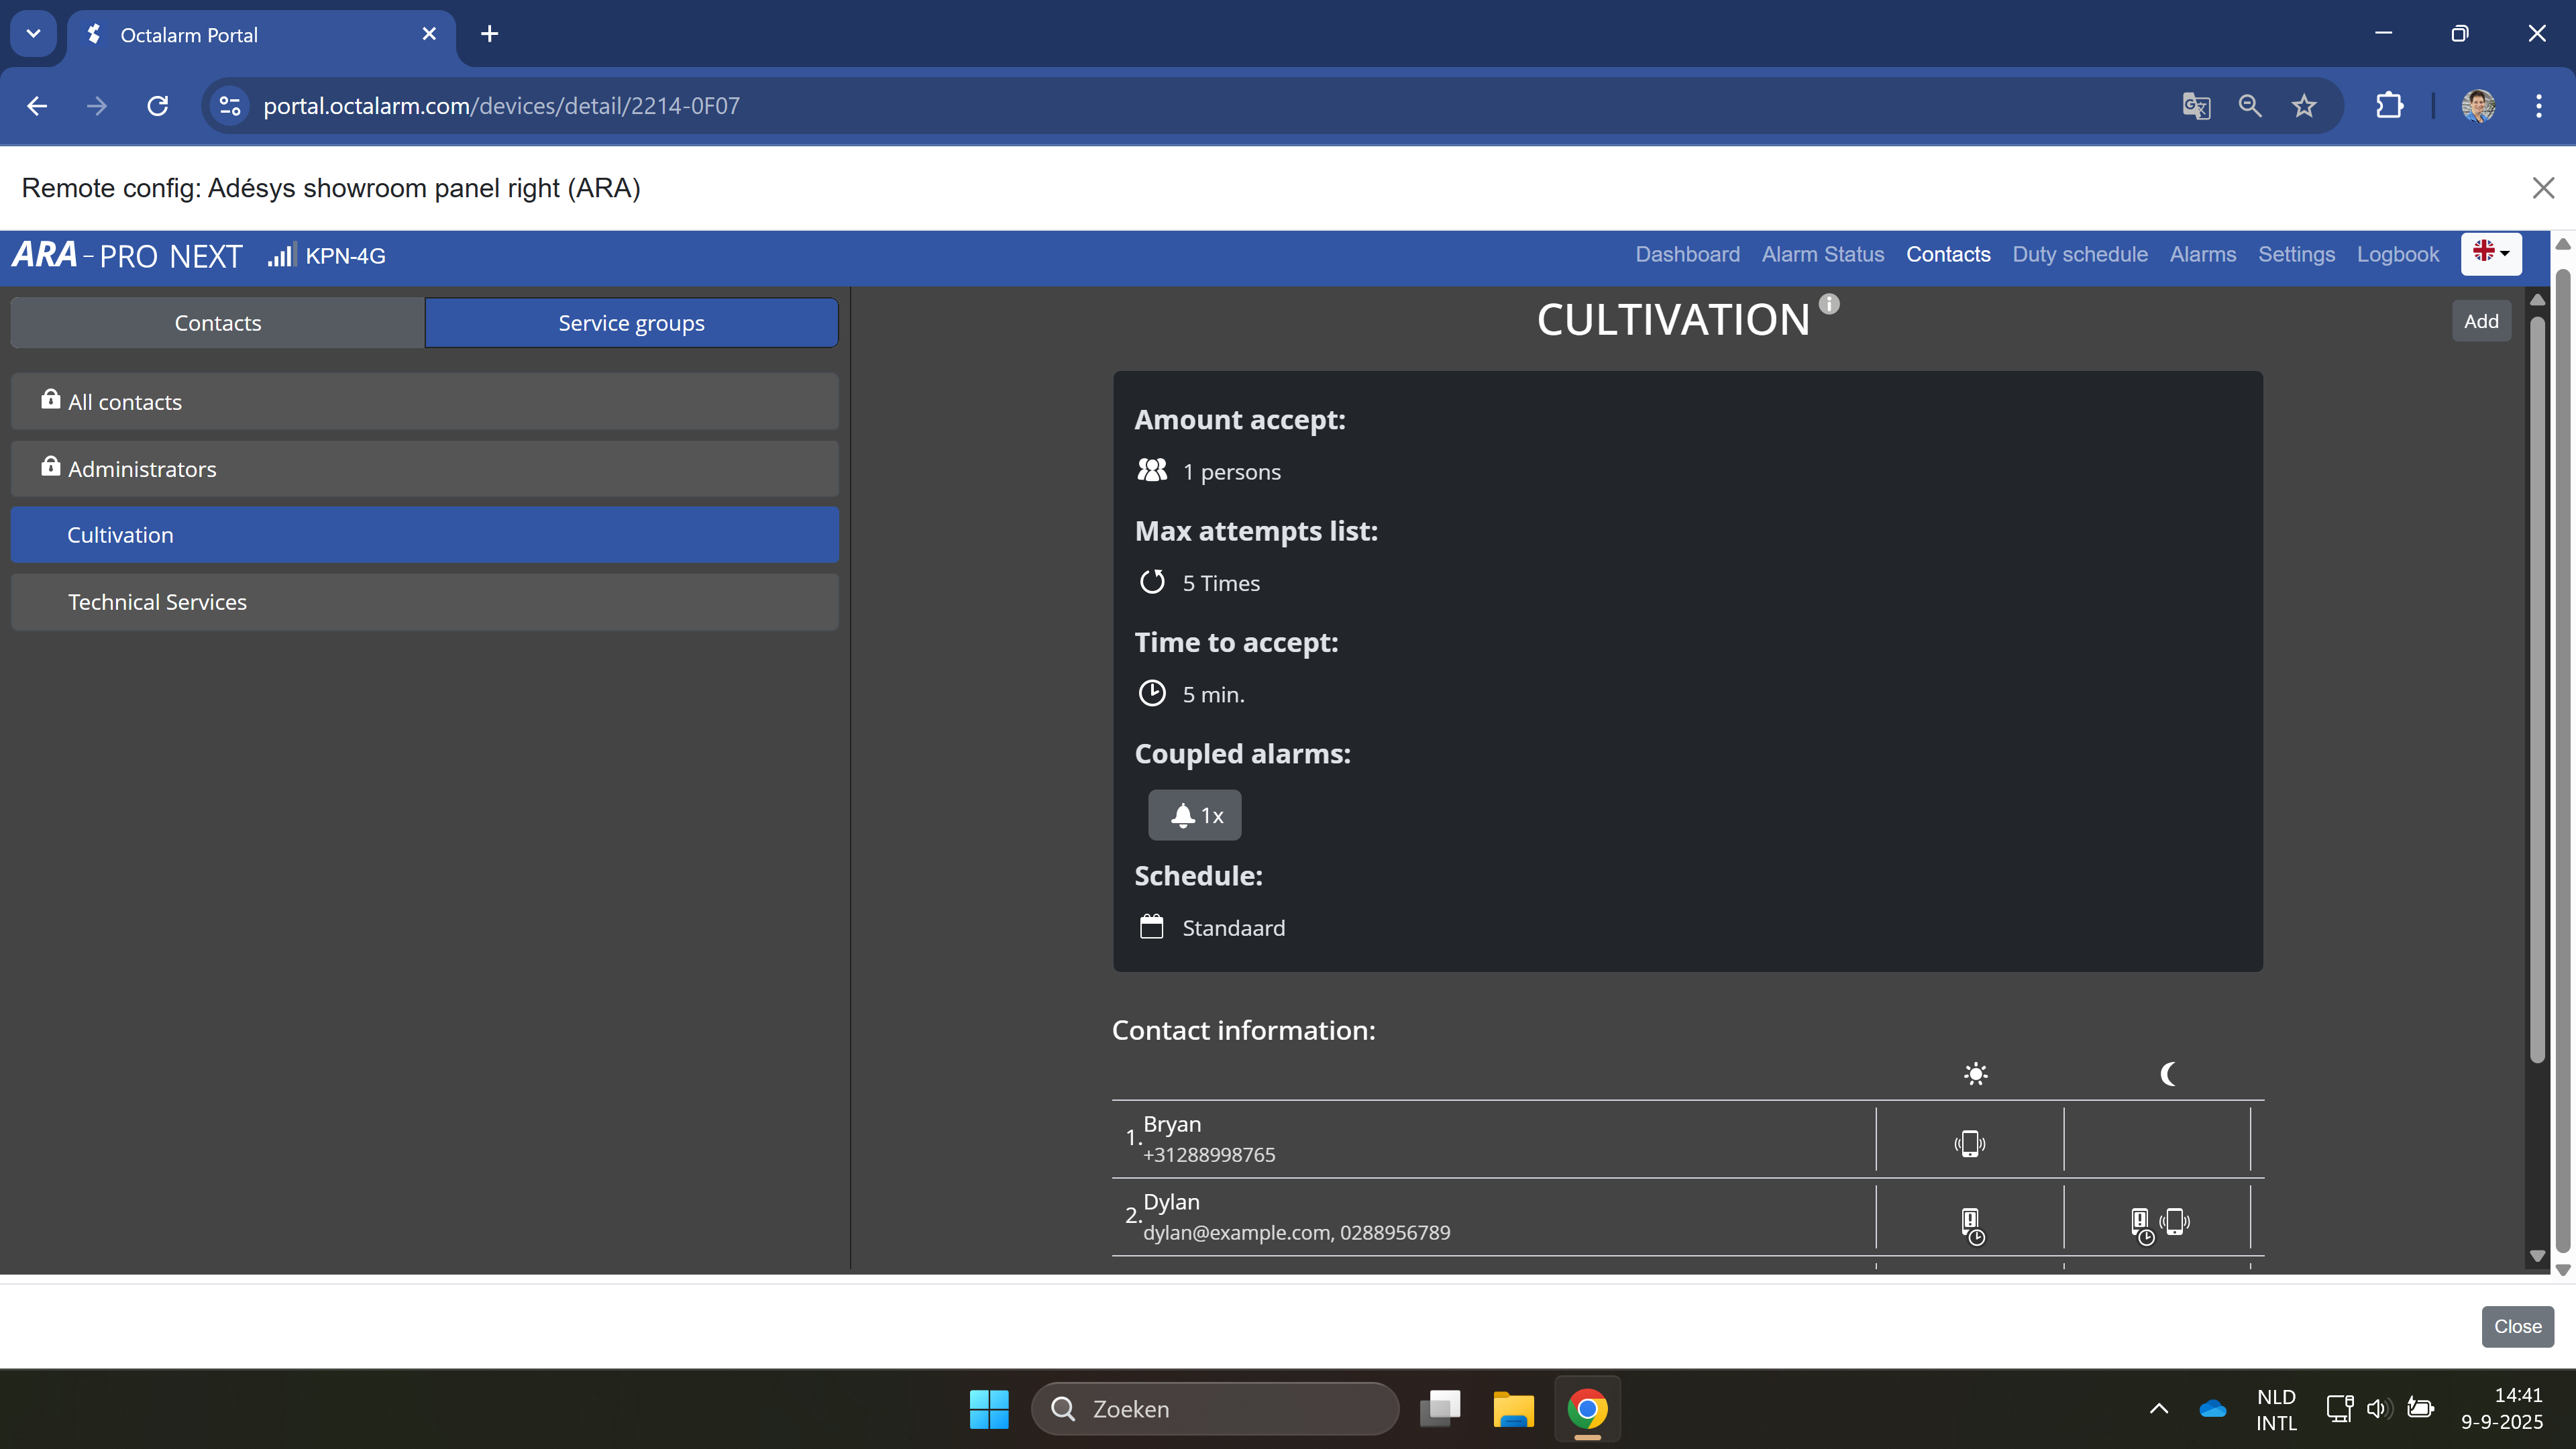2576x1449 pixels.
Task: Click the Google Translate icon in address bar
Action: point(2196,106)
